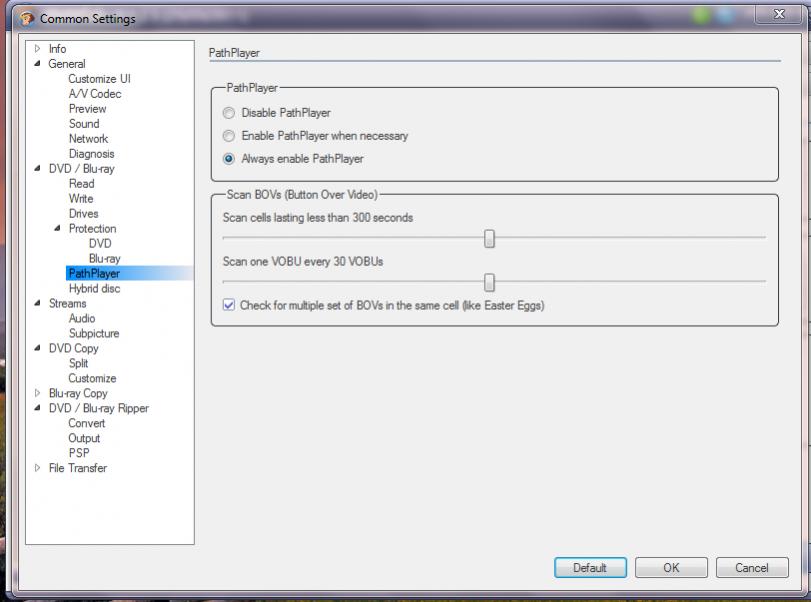
Task: Collapse the Protection tree node
Action: pyautogui.click(x=57, y=228)
